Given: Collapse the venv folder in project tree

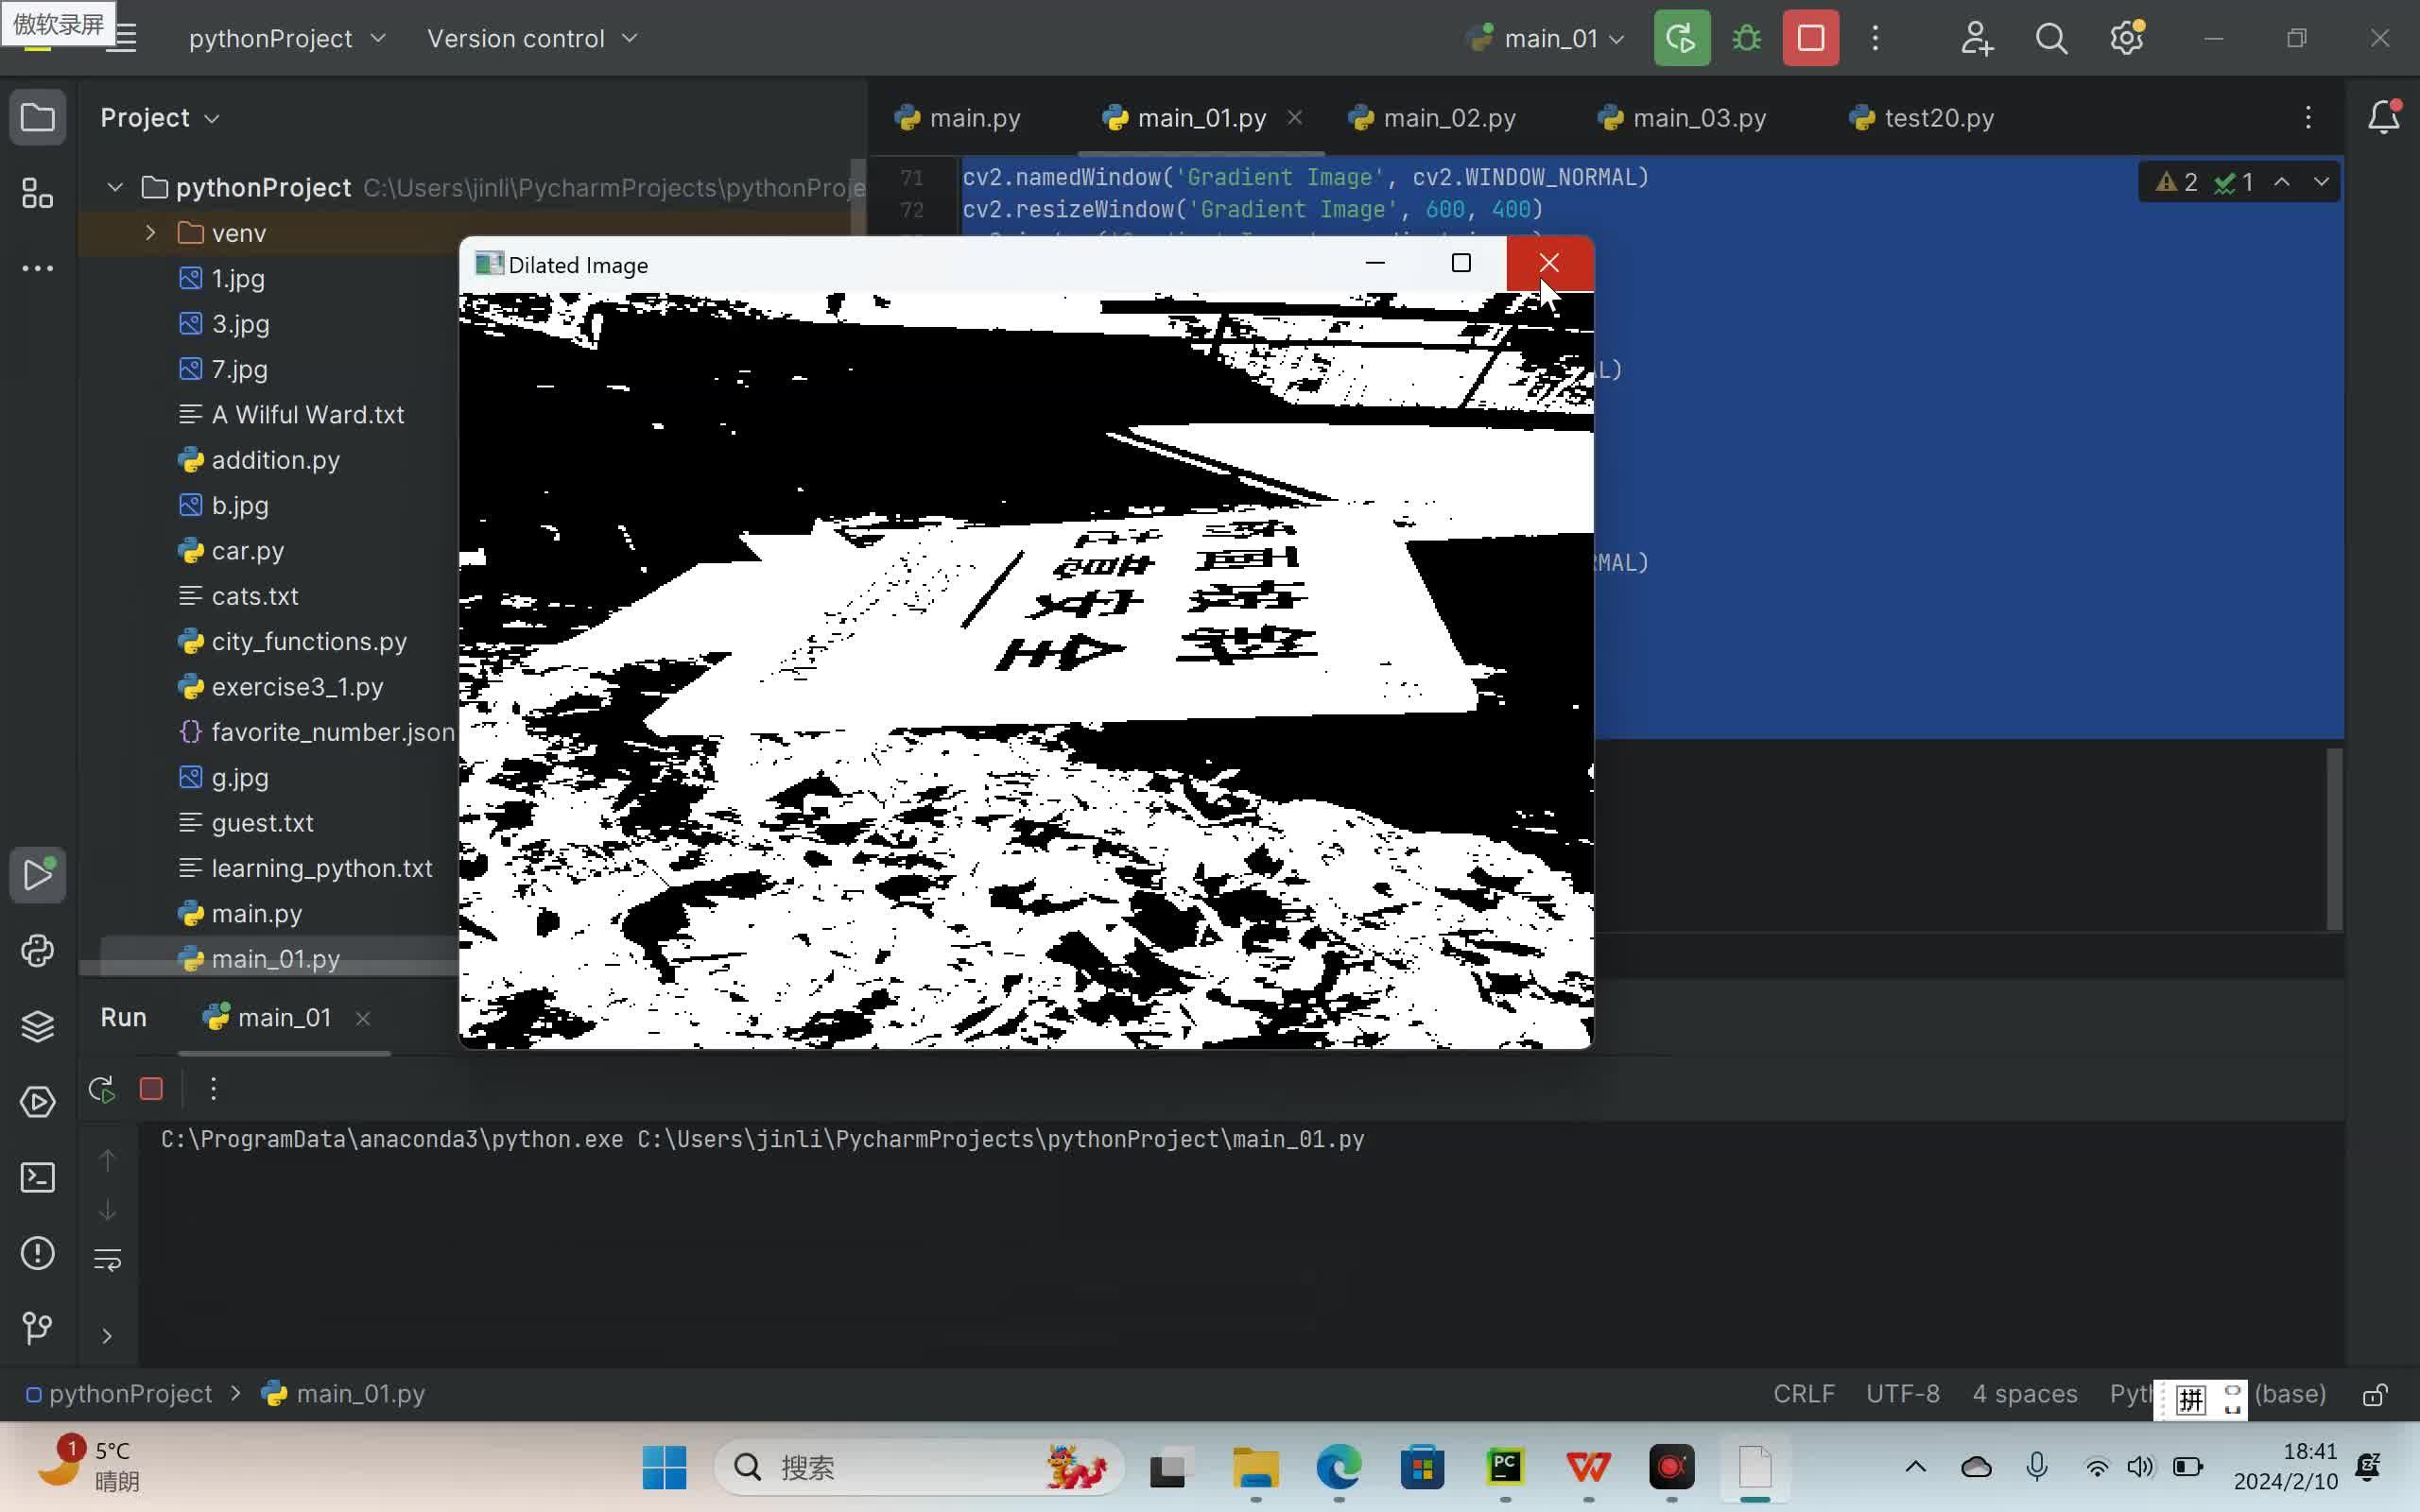Looking at the screenshot, I should pos(150,233).
